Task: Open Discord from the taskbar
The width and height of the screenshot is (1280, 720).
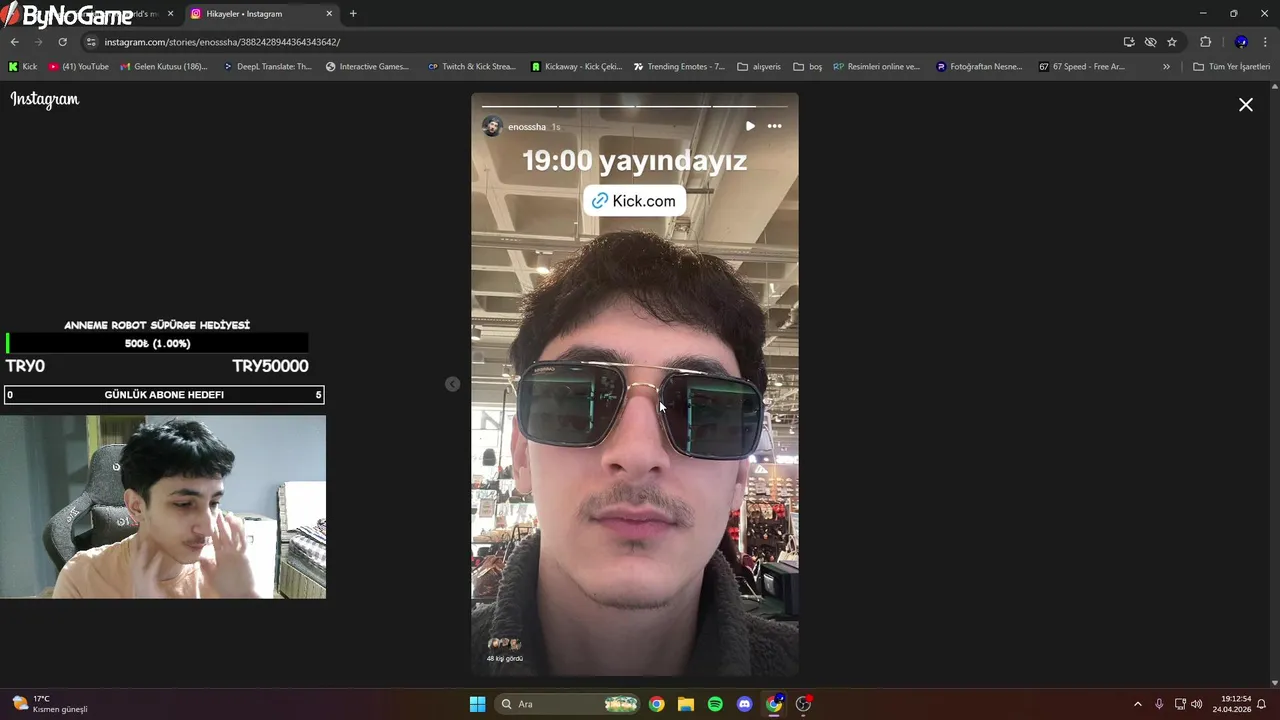Action: point(744,704)
